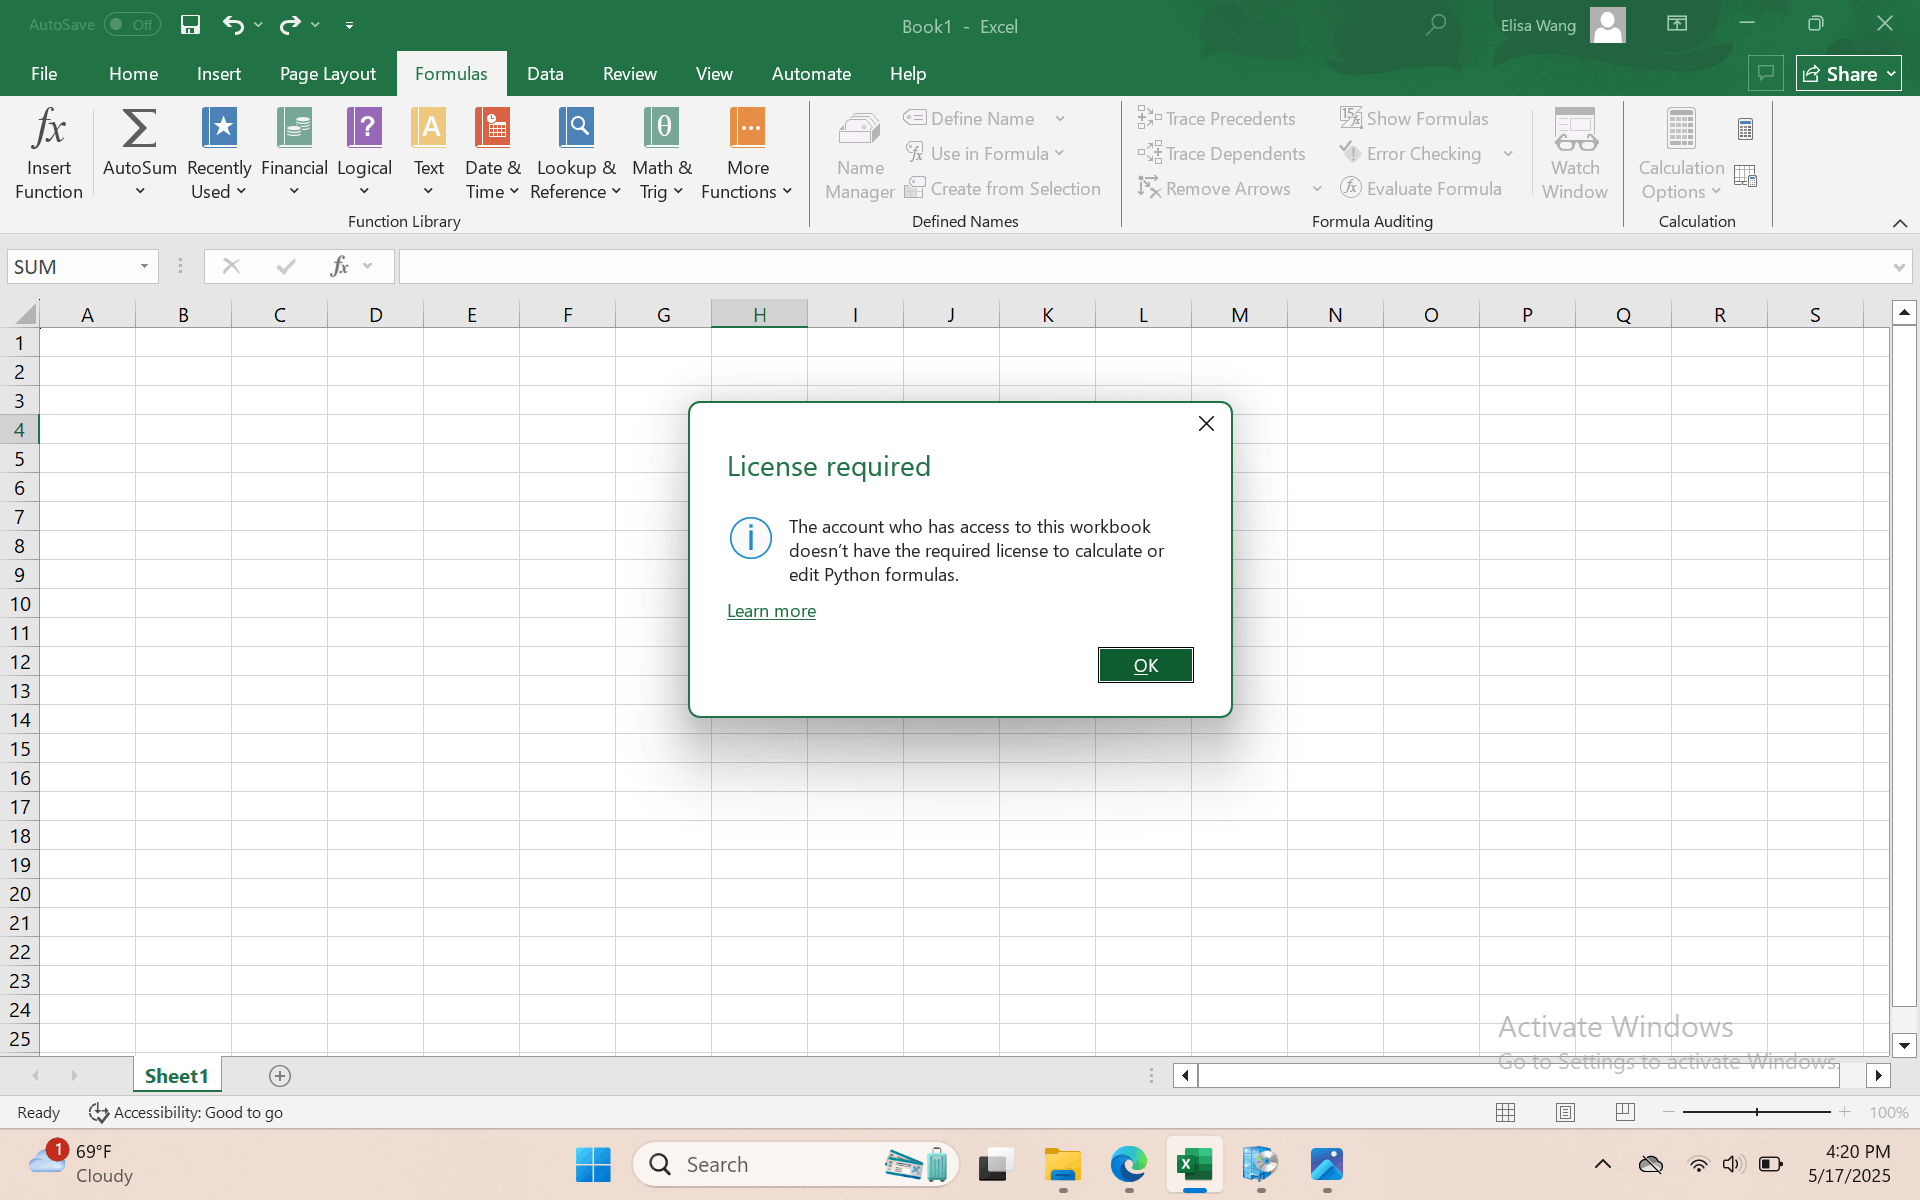Viewport: 1920px width, 1200px height.
Task: Adjust the zoom slider in status bar
Action: (x=1756, y=1112)
